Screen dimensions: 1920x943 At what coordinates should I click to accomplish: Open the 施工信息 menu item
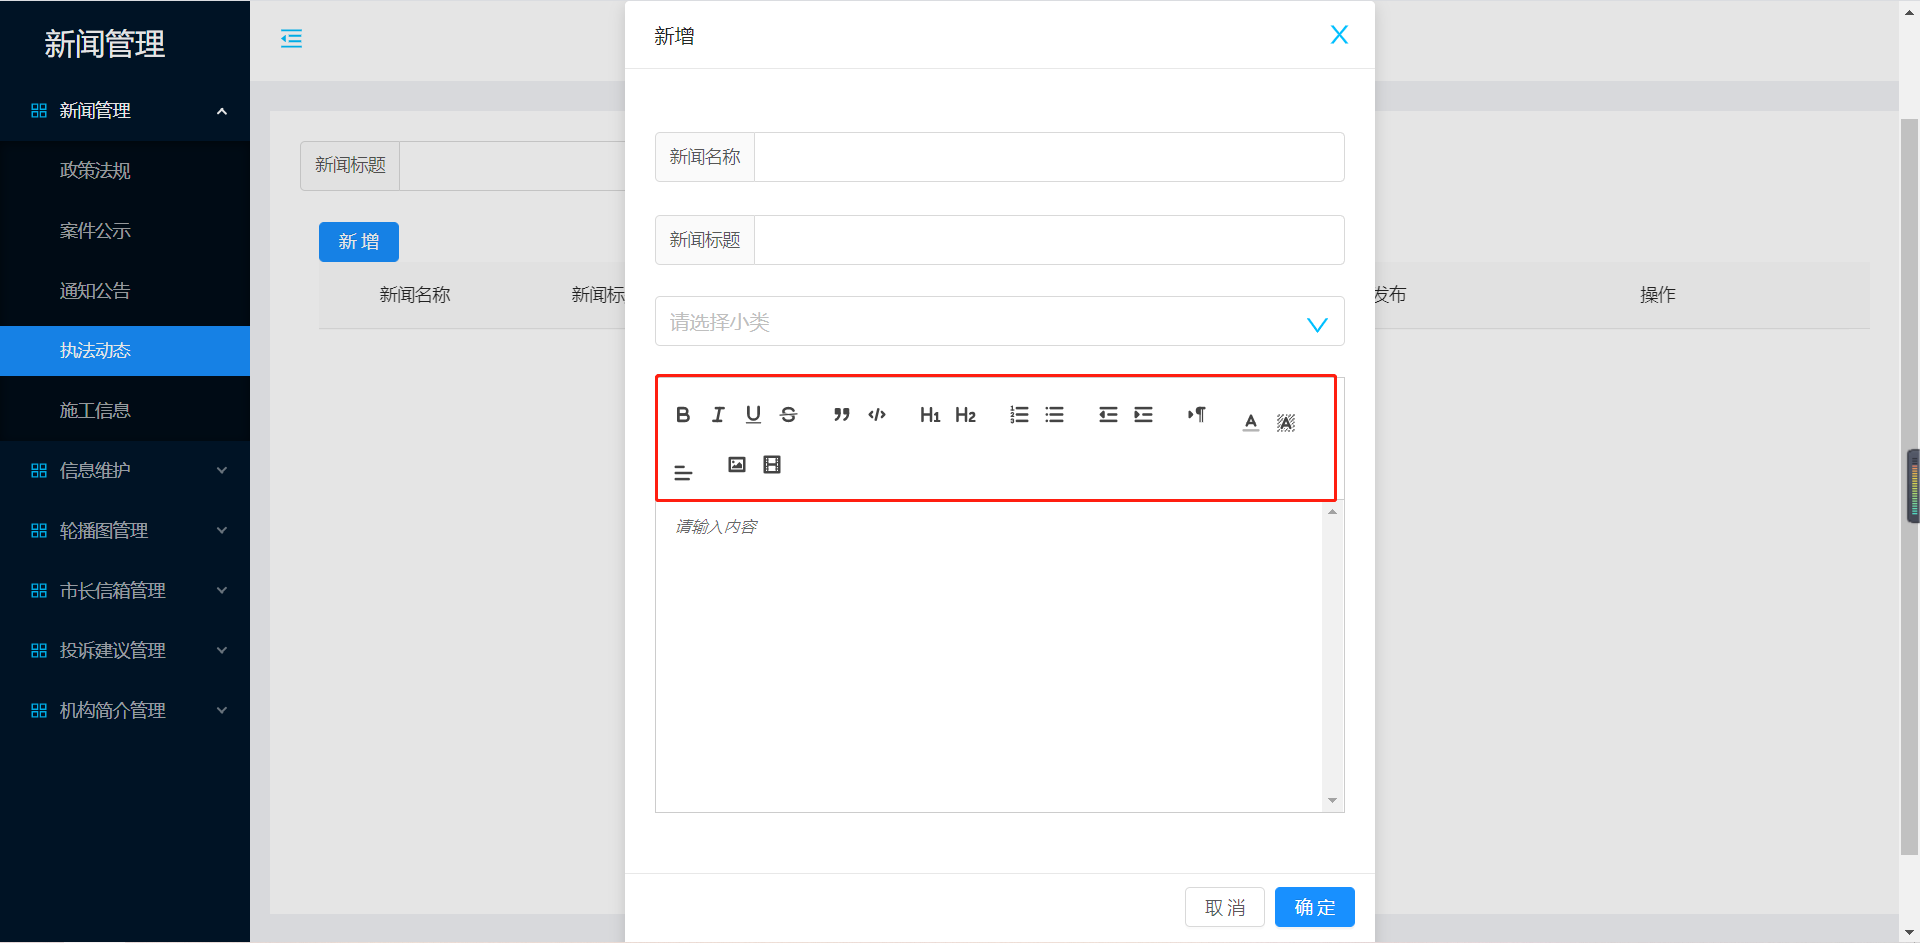[125, 411]
